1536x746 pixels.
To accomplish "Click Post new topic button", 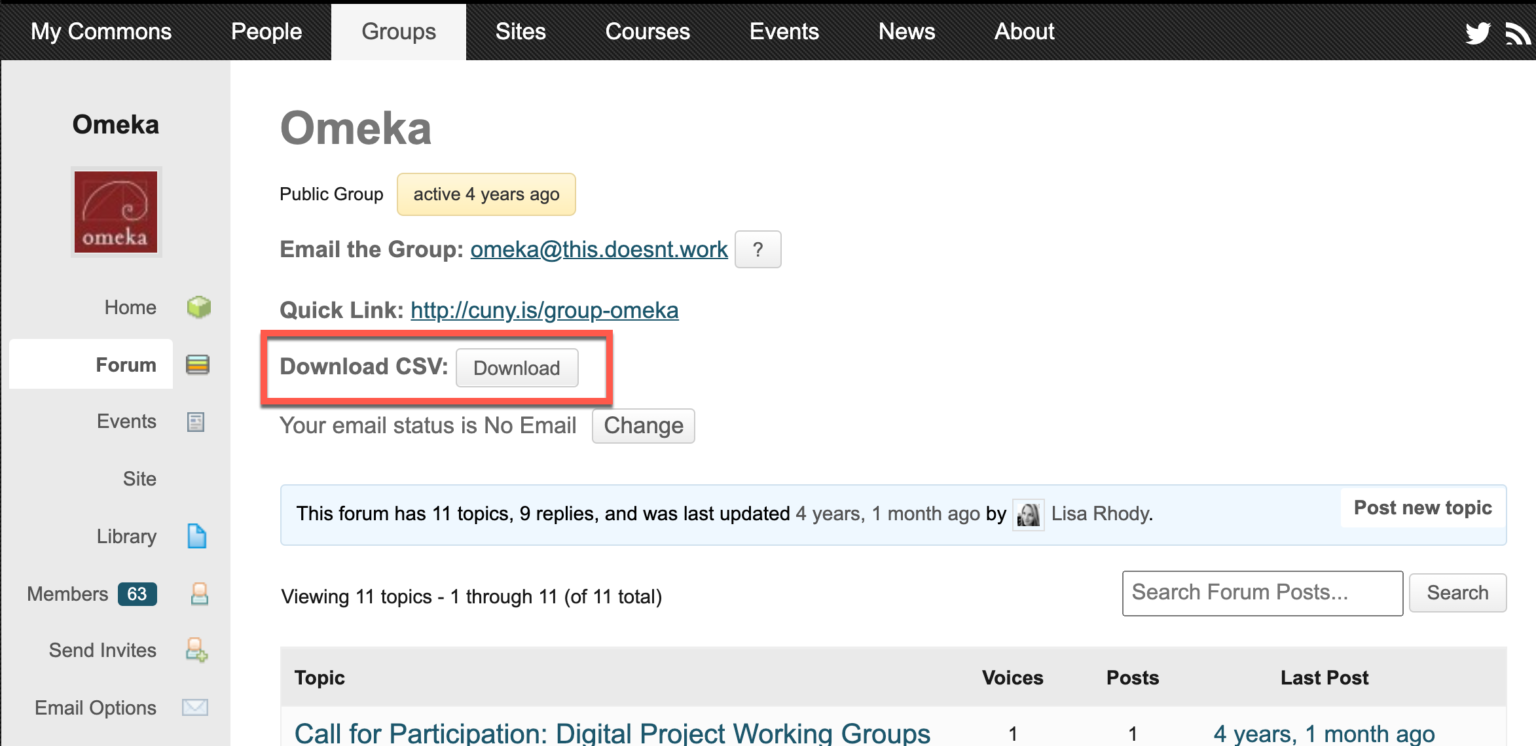I will (1422, 508).
